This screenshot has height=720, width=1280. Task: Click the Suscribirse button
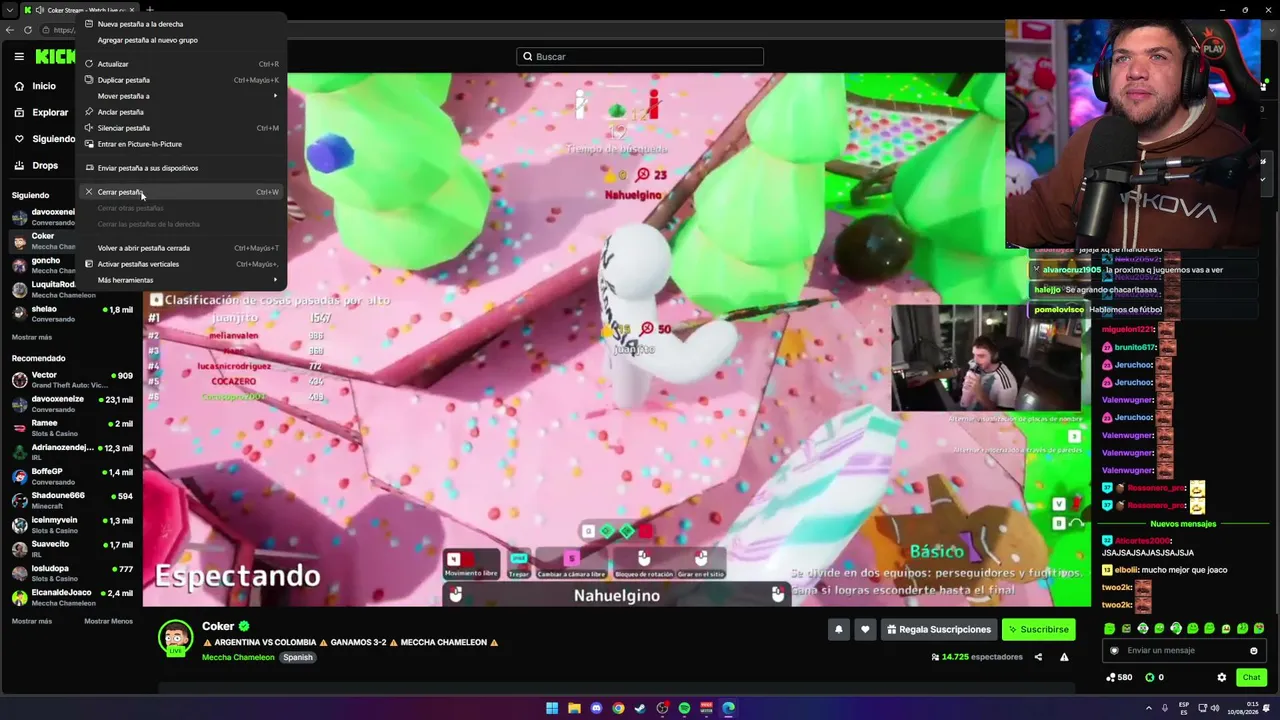[1039, 629]
